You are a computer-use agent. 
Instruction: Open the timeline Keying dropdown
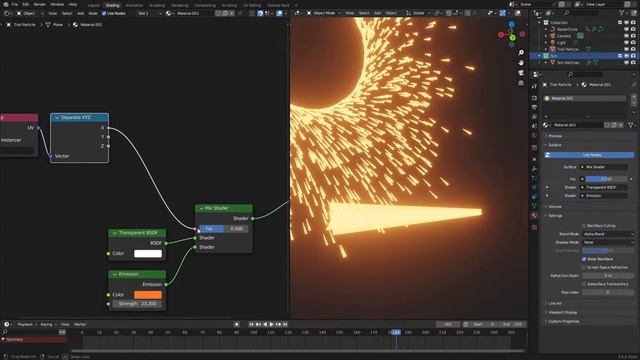point(48,324)
